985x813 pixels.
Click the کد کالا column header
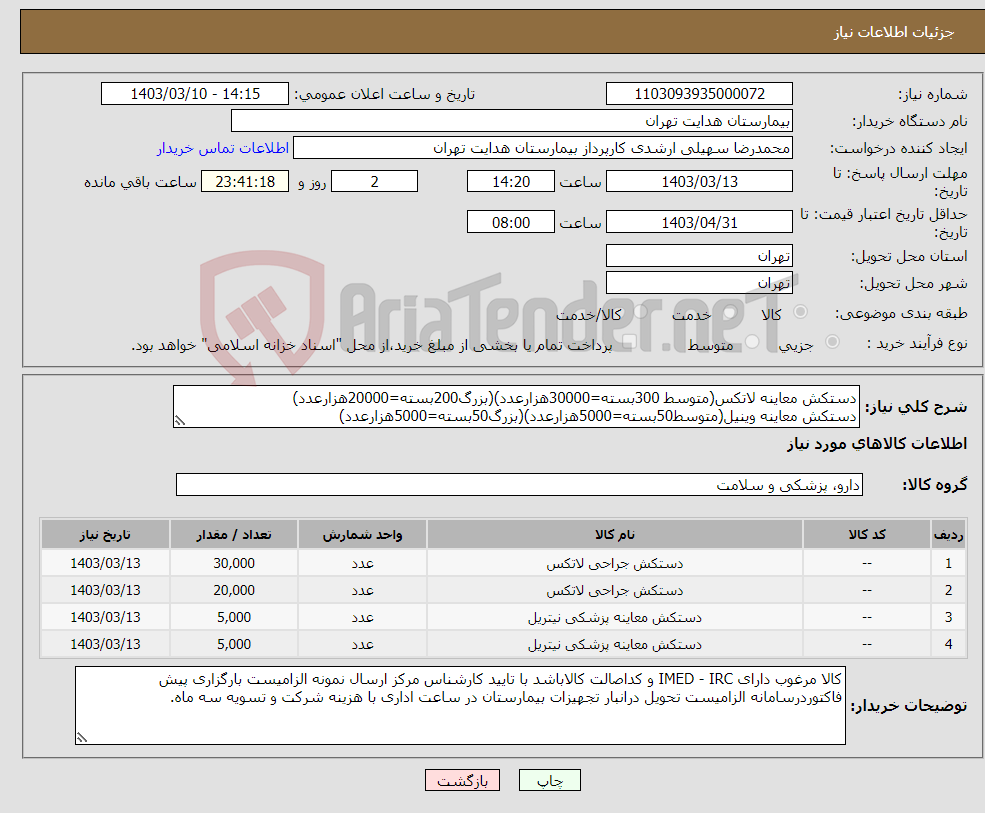click(867, 535)
